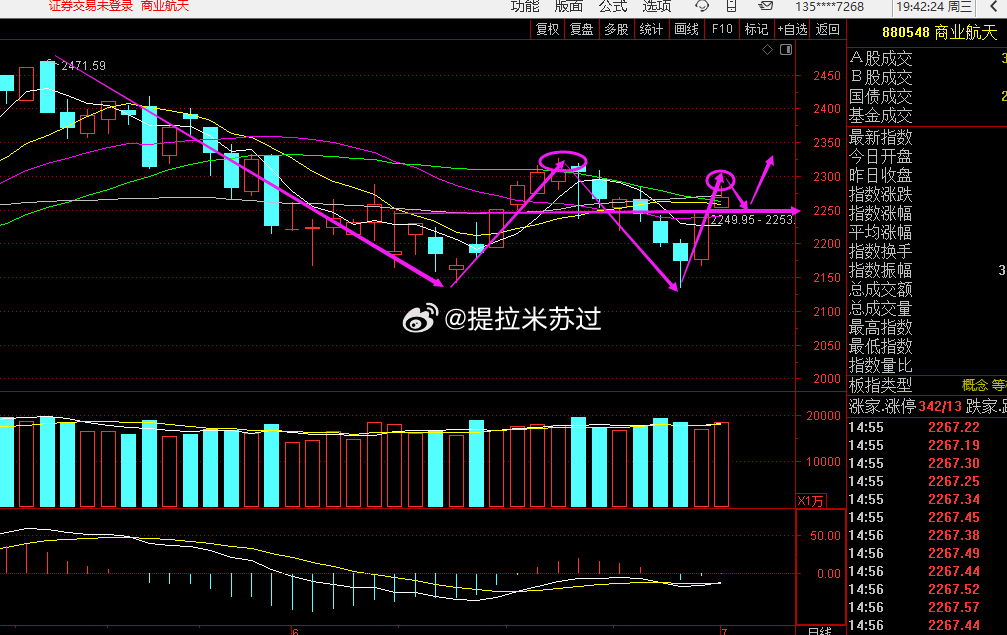The width and height of the screenshot is (1007, 635).
Task: Click the 返回 button
Action: (x=827, y=30)
